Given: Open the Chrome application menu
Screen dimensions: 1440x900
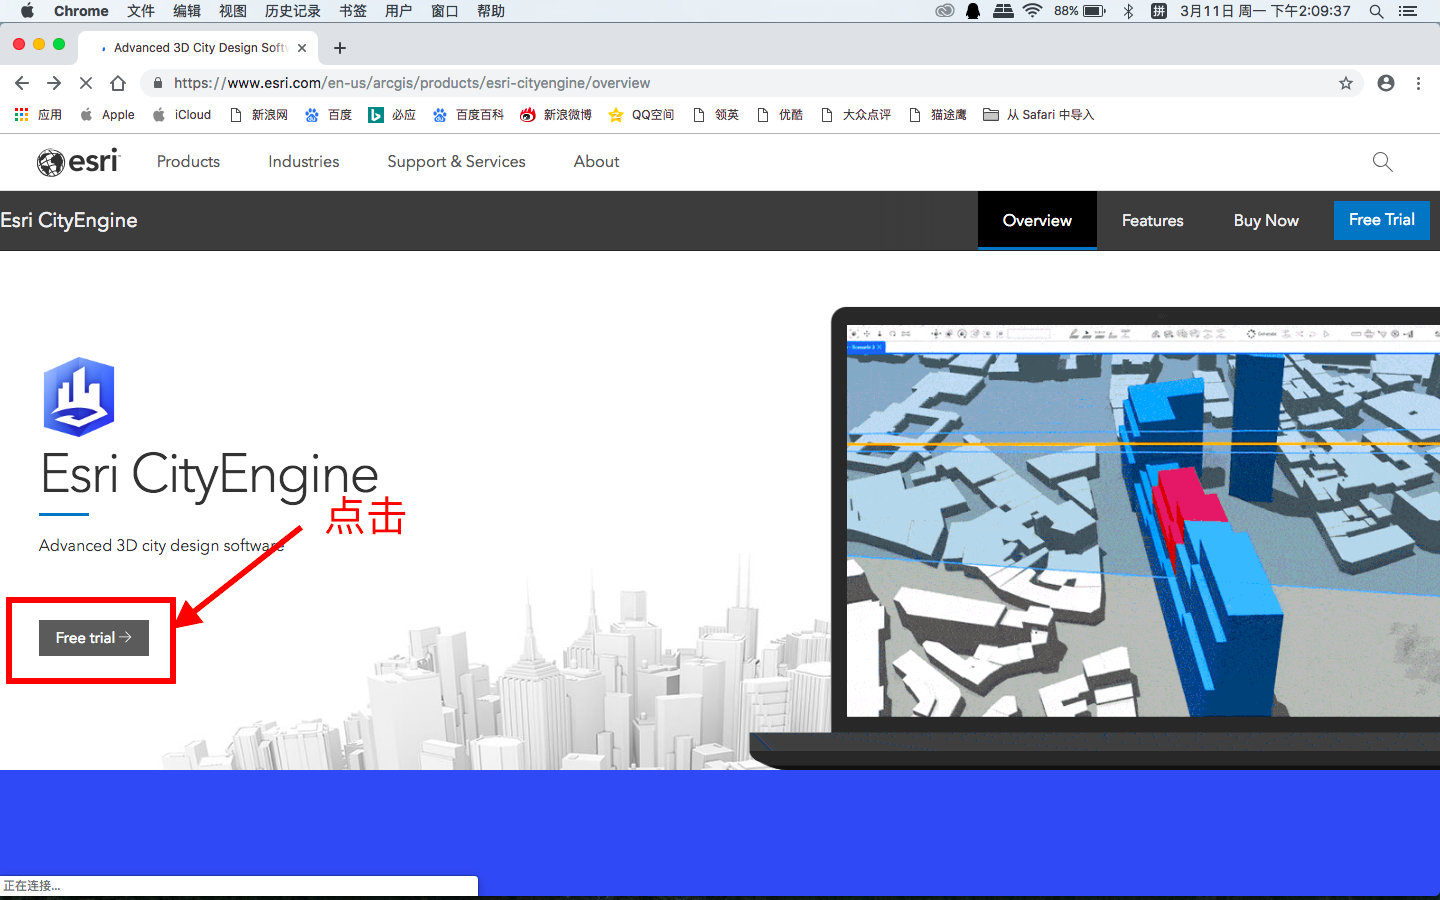Looking at the screenshot, I should 81,11.
